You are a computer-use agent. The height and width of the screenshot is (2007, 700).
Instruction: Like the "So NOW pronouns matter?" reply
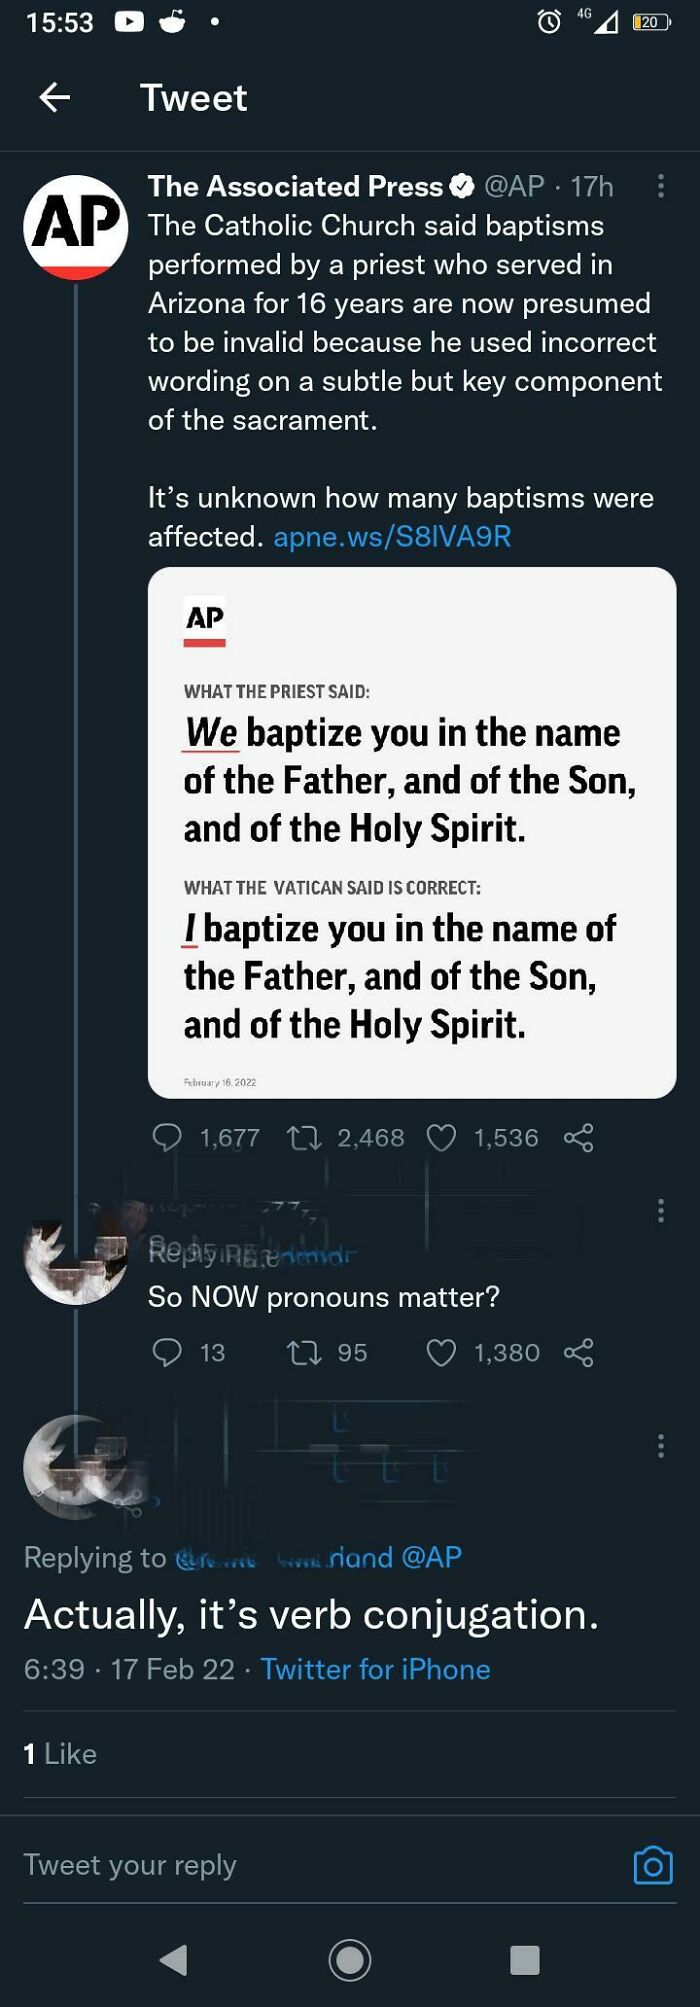[441, 1352]
